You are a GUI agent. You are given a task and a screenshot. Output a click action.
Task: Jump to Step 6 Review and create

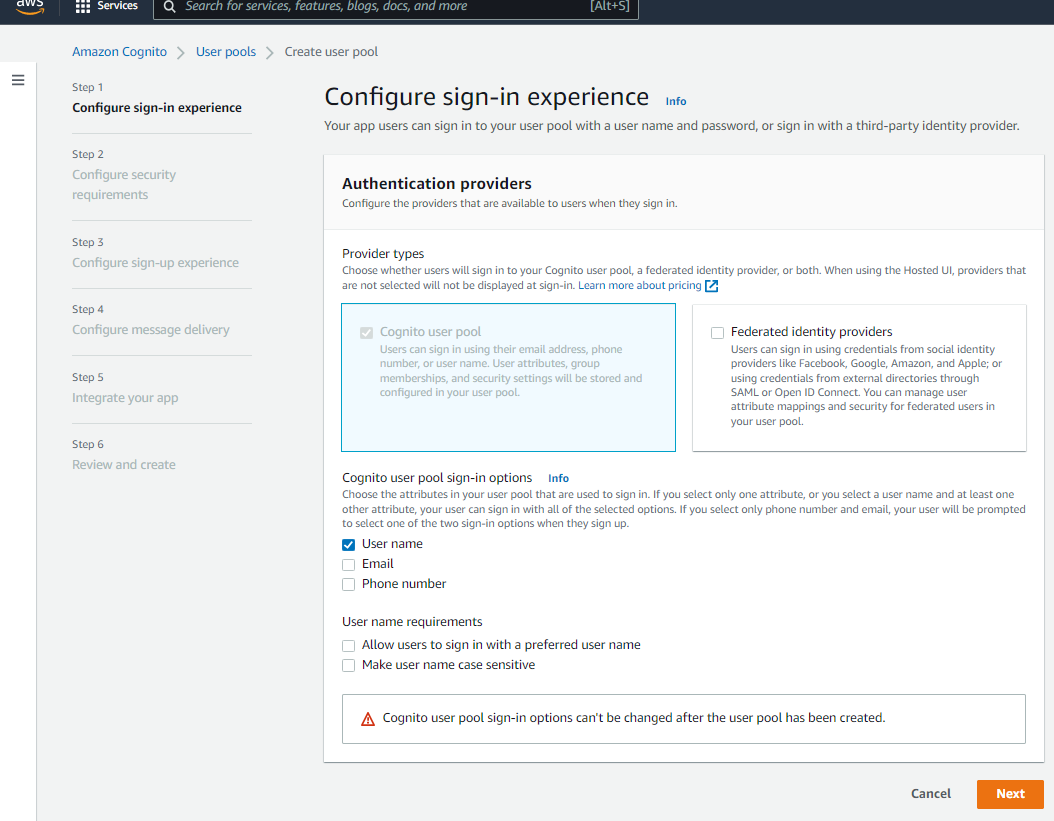[x=123, y=464]
